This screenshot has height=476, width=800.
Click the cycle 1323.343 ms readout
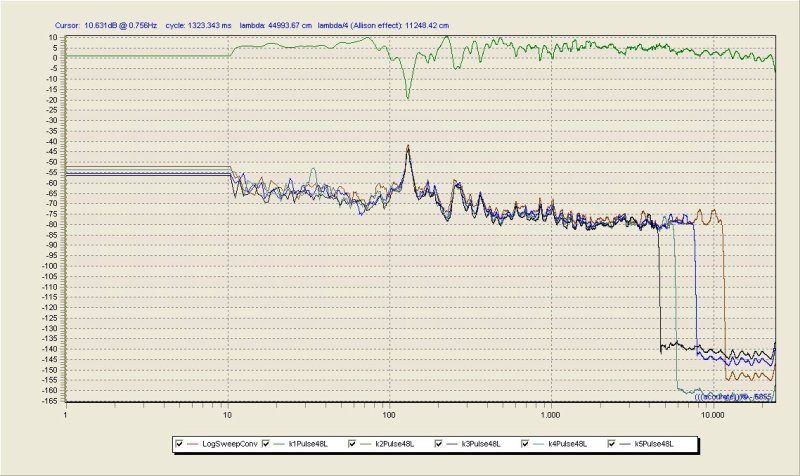tap(198, 25)
